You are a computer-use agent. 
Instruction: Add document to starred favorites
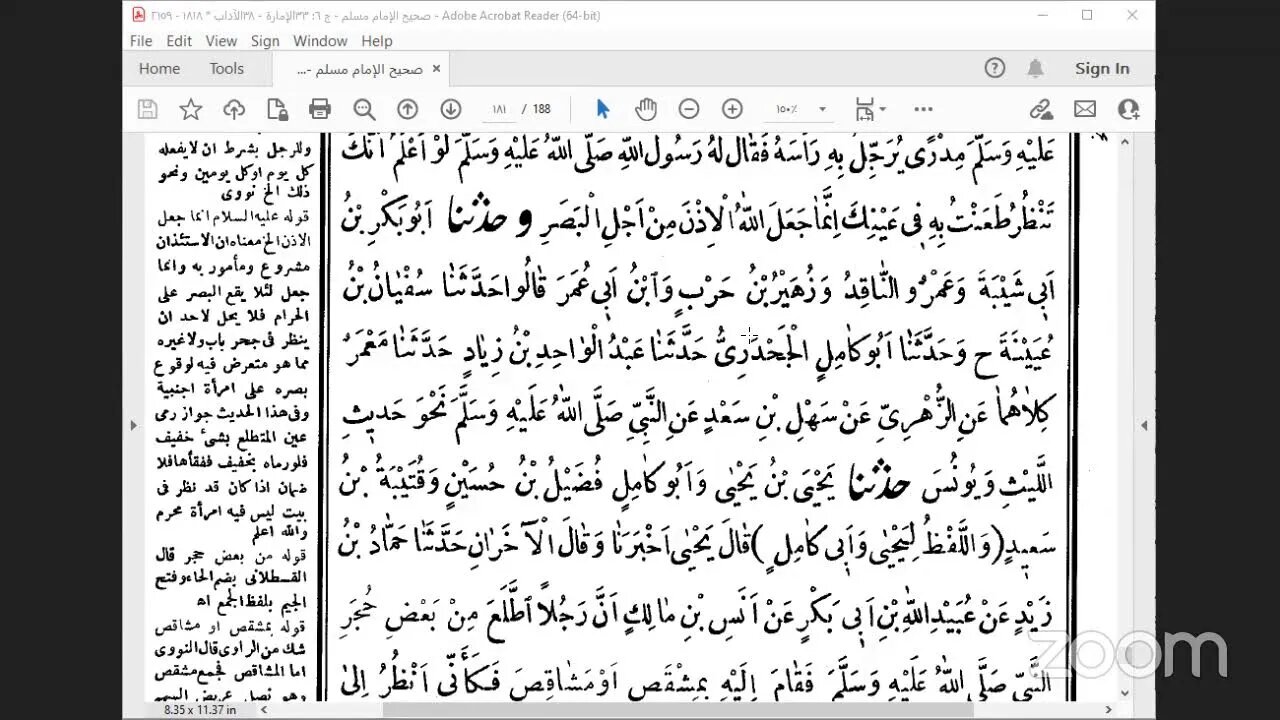click(x=191, y=109)
